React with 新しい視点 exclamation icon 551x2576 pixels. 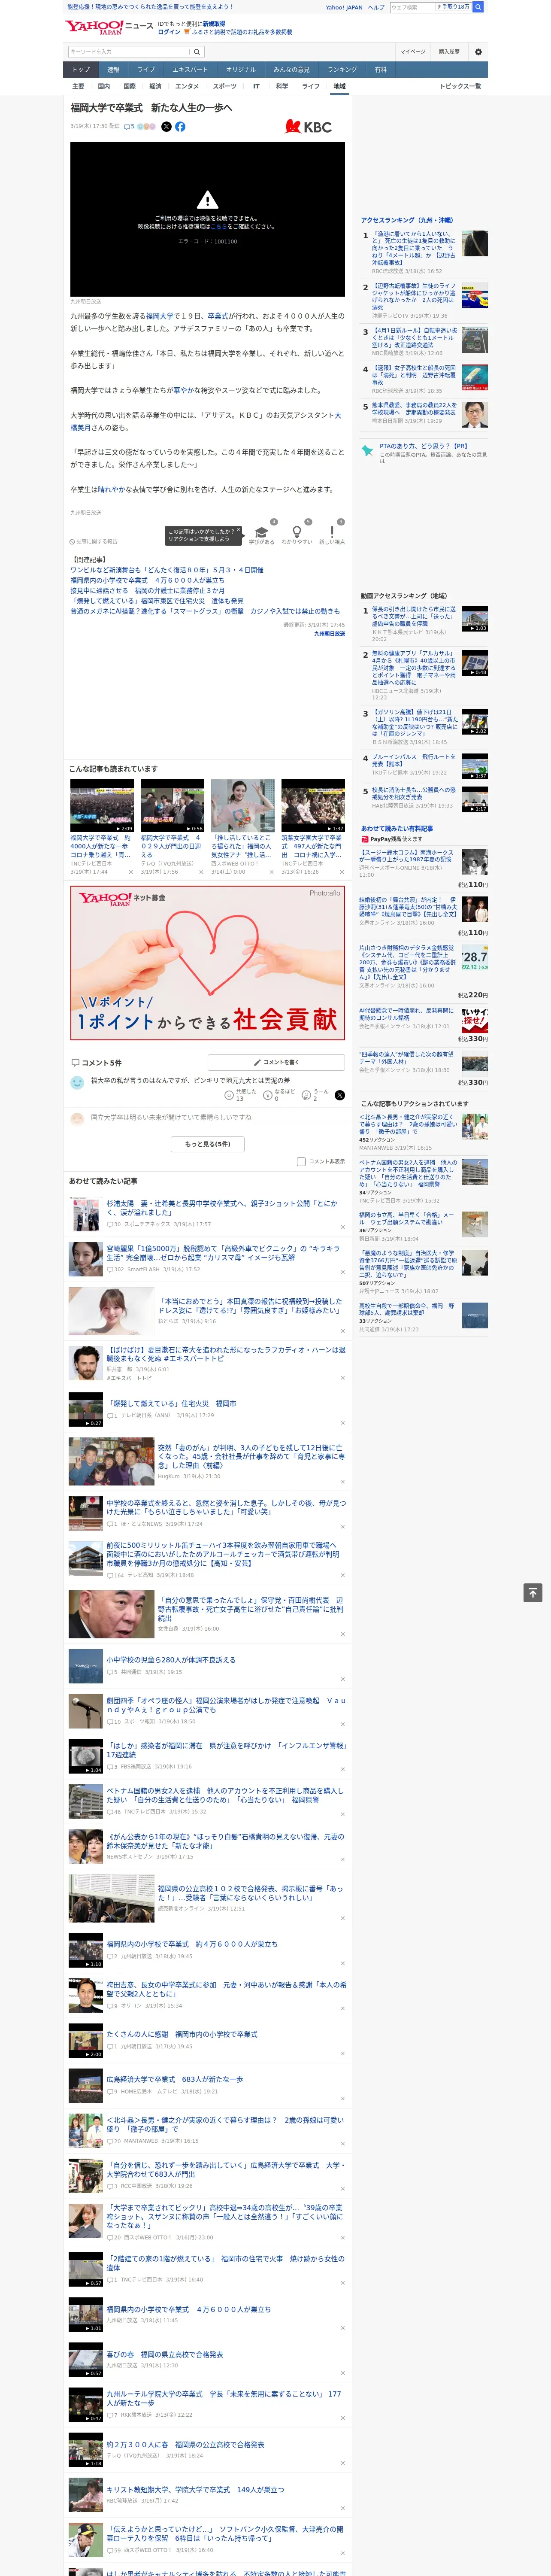point(332,532)
